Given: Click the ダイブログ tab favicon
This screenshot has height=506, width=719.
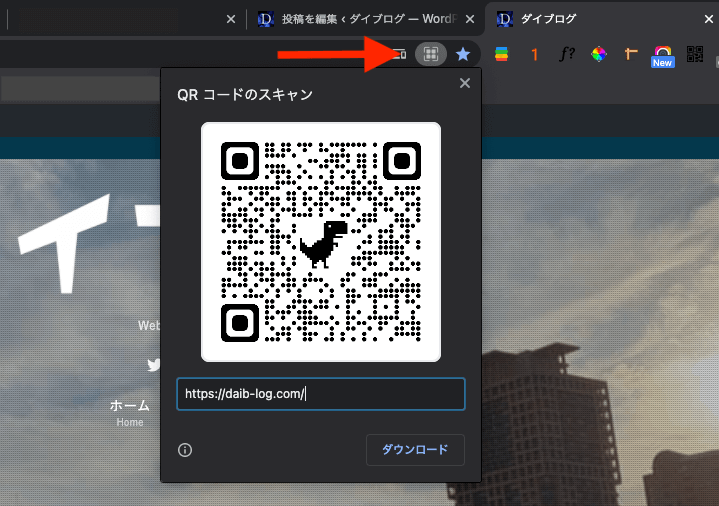Looking at the screenshot, I should coord(505,19).
